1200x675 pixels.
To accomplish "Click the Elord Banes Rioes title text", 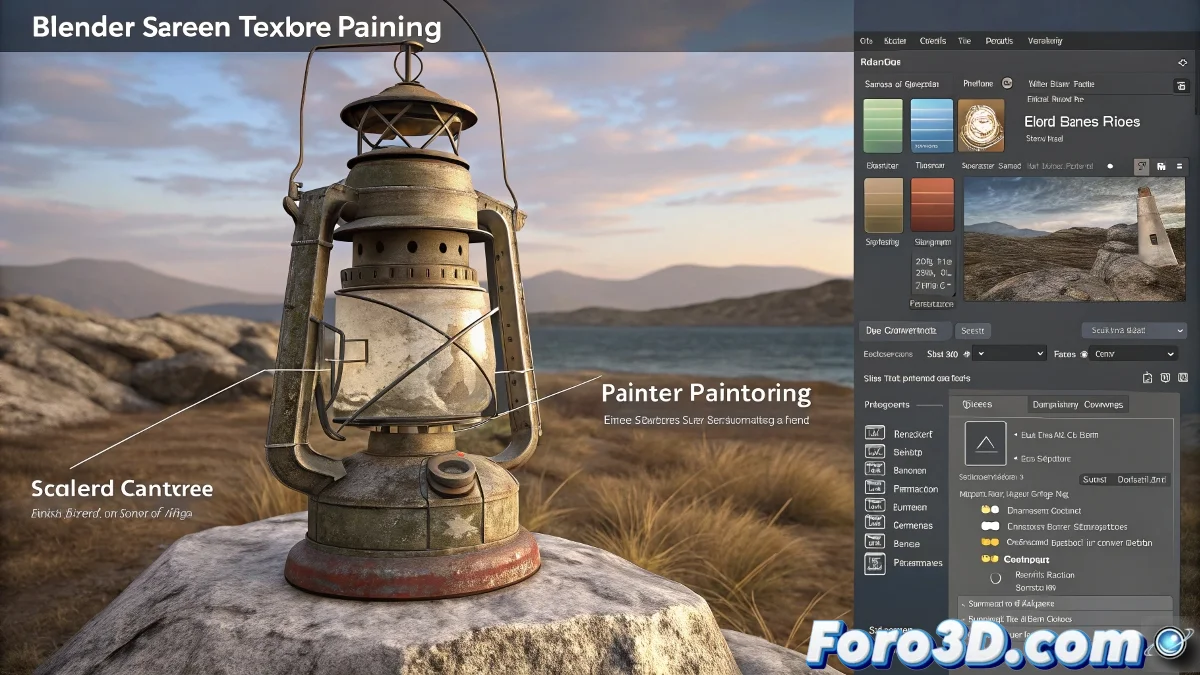I will (x=1082, y=121).
